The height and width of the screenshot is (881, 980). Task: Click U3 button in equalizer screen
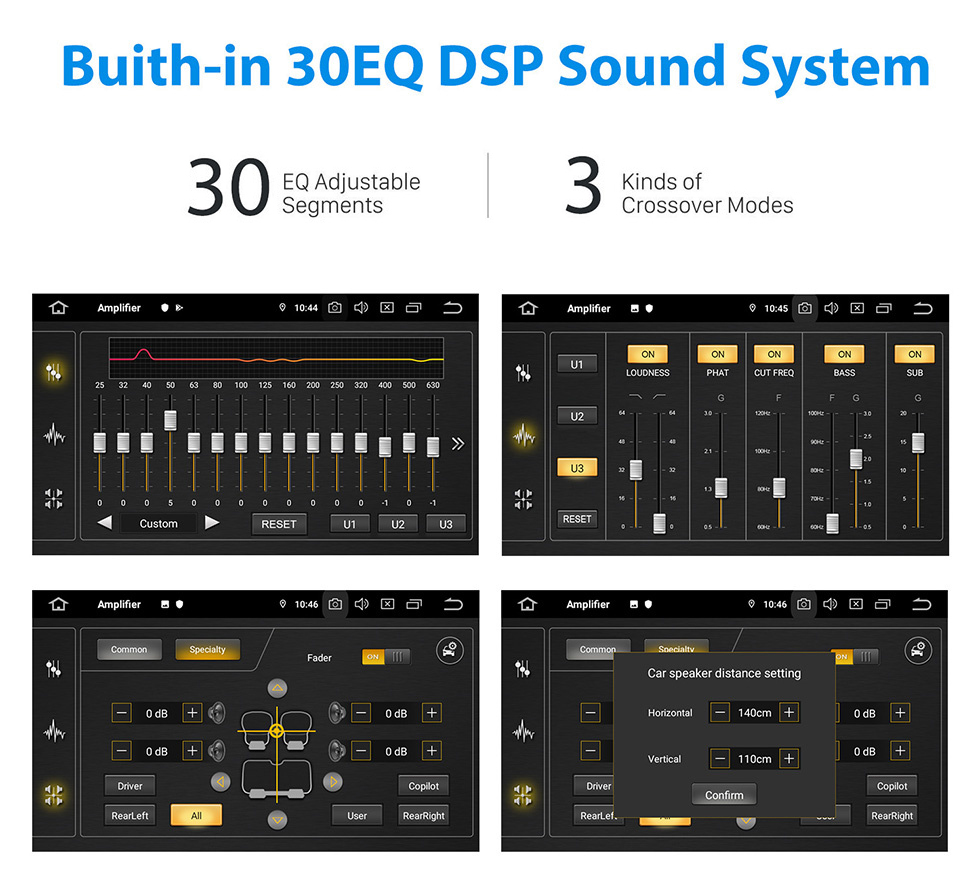tap(446, 524)
